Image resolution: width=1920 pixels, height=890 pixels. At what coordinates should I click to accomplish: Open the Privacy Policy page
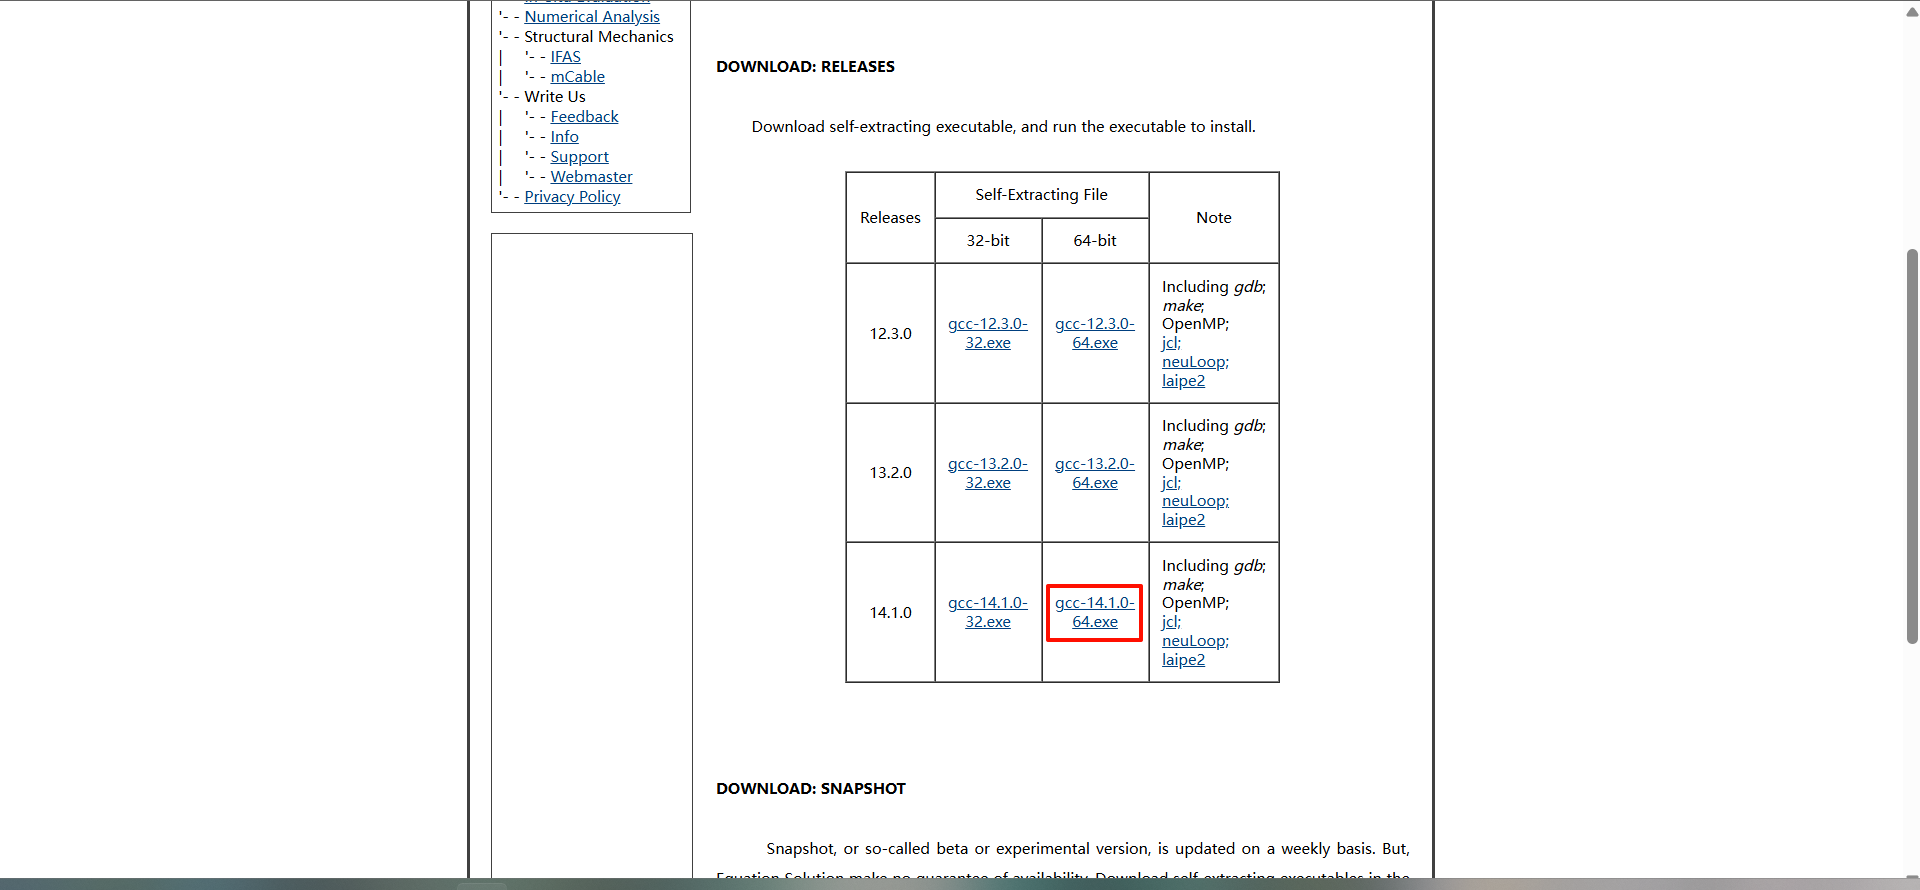[572, 197]
